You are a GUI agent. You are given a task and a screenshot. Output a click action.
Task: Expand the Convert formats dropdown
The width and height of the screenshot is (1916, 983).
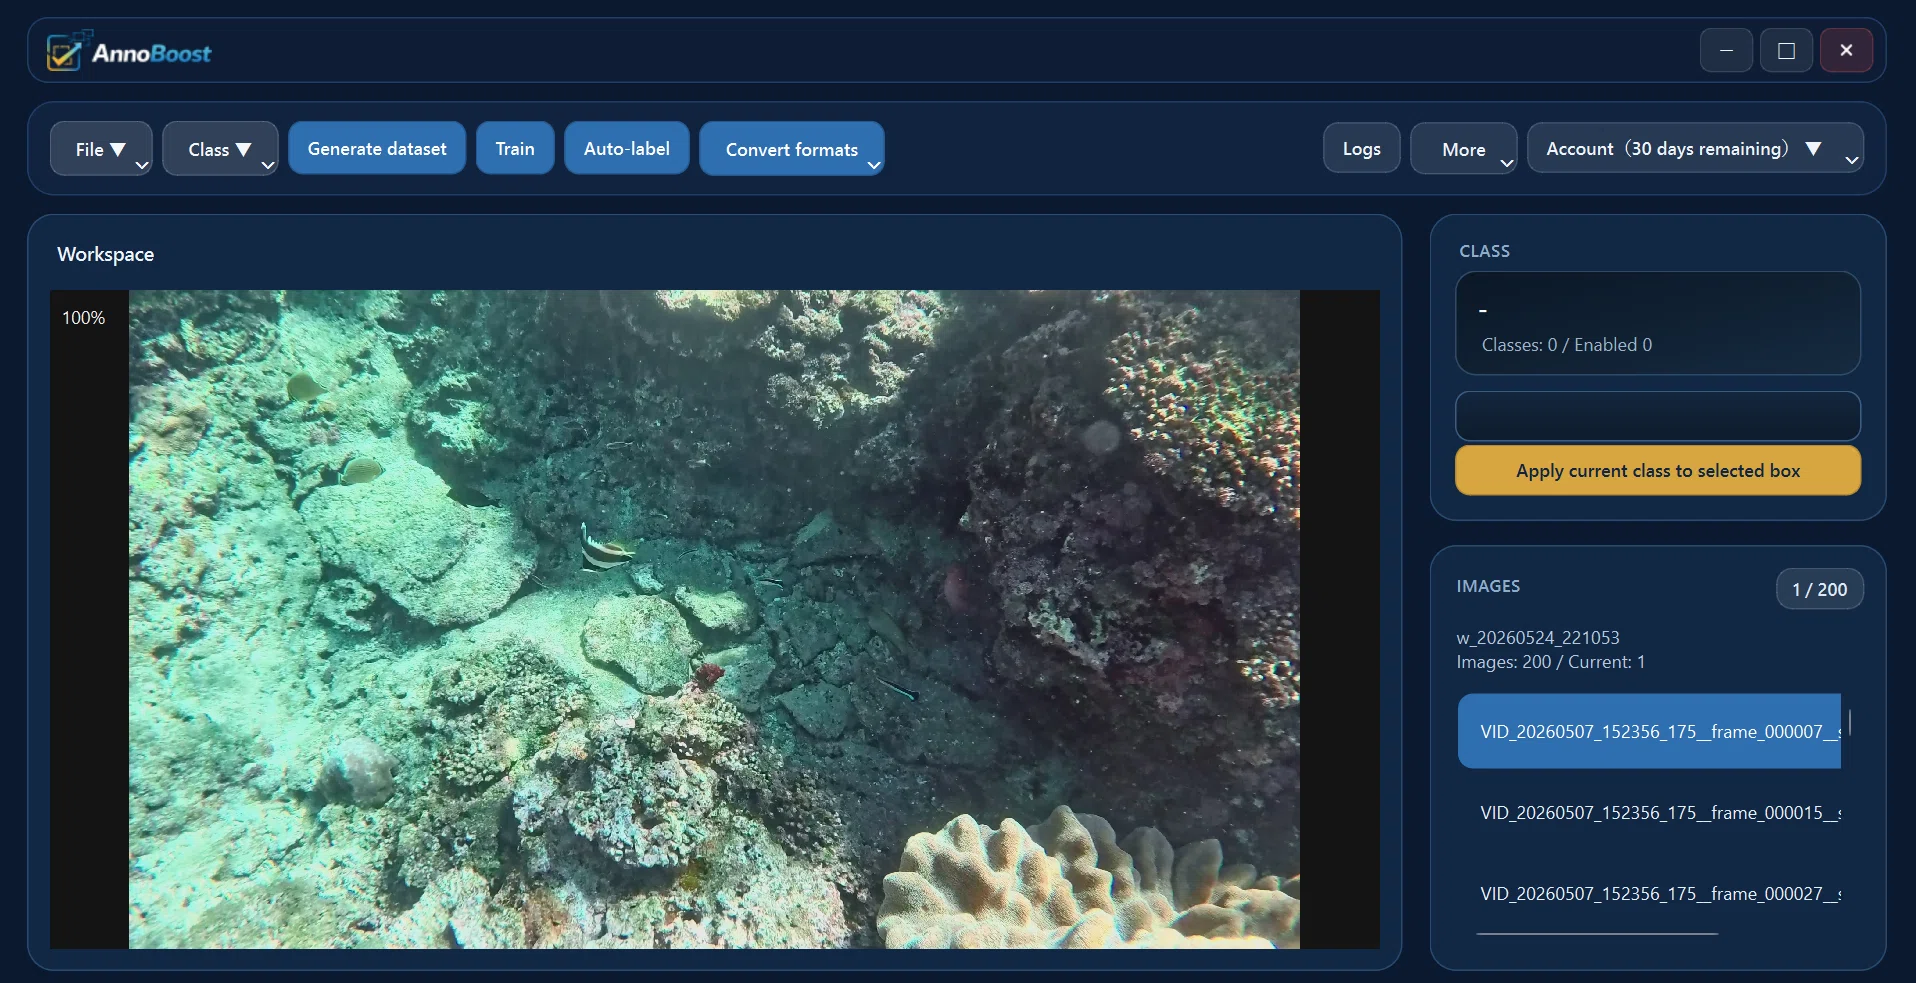[x=791, y=149]
